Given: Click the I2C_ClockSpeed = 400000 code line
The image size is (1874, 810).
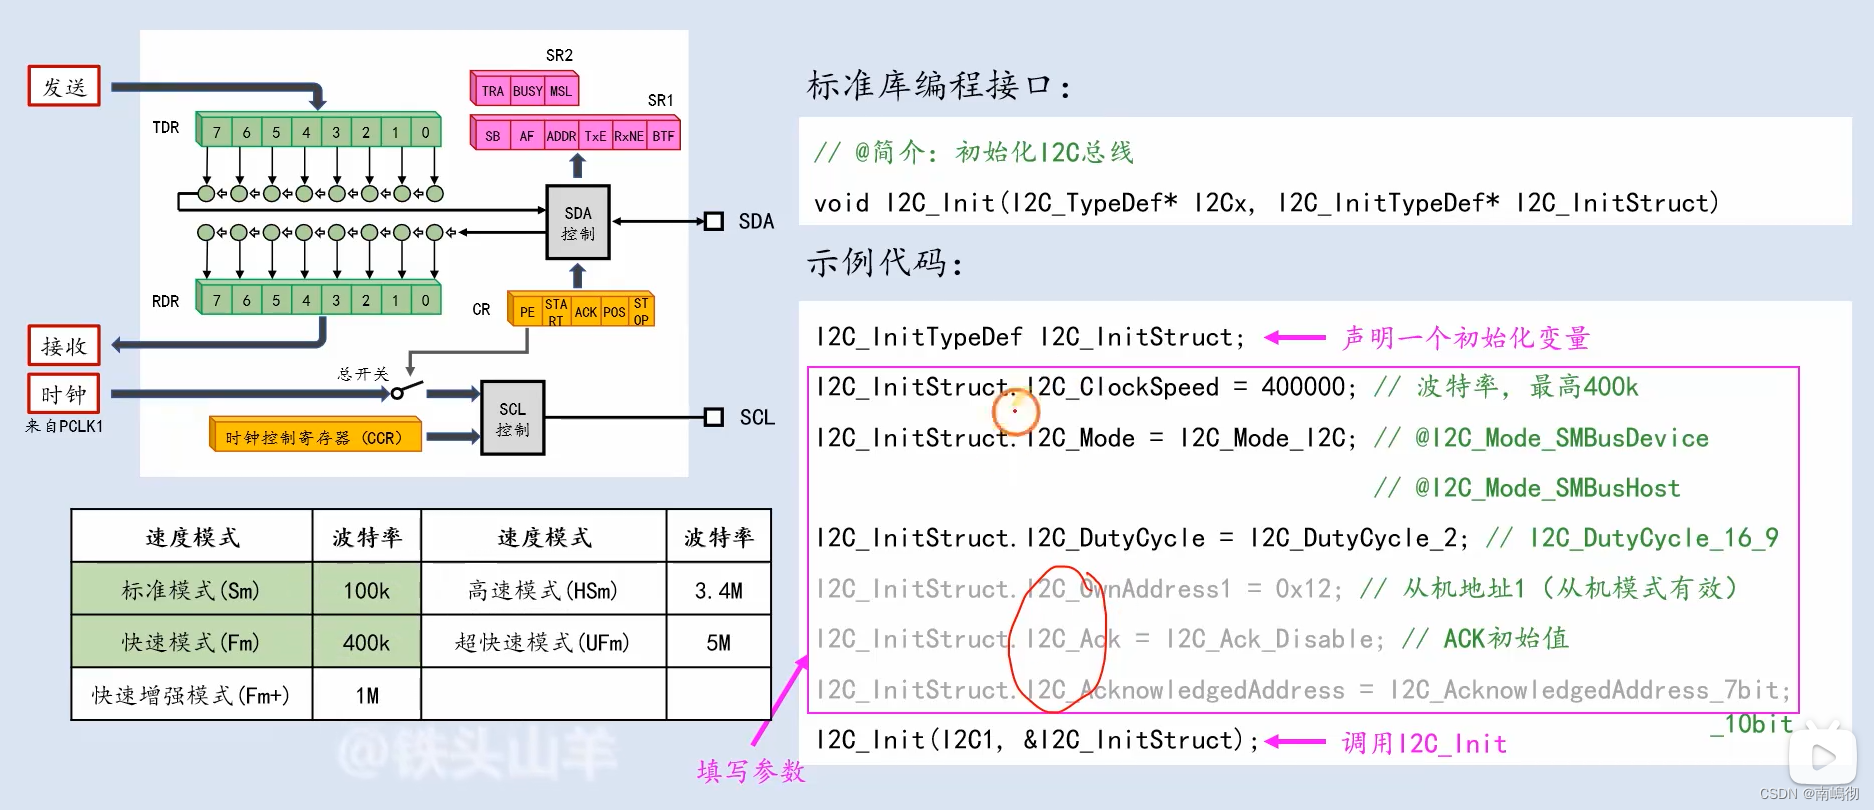Looking at the screenshot, I should [x=1086, y=387].
